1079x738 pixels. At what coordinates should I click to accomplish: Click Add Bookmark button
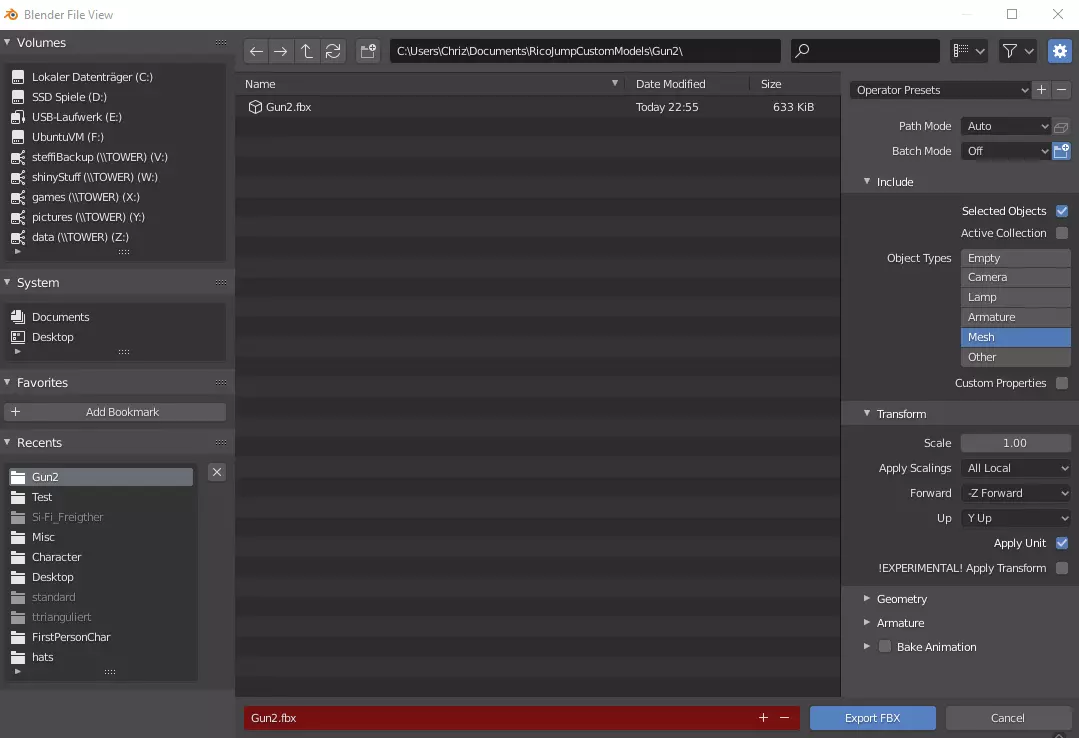115,412
